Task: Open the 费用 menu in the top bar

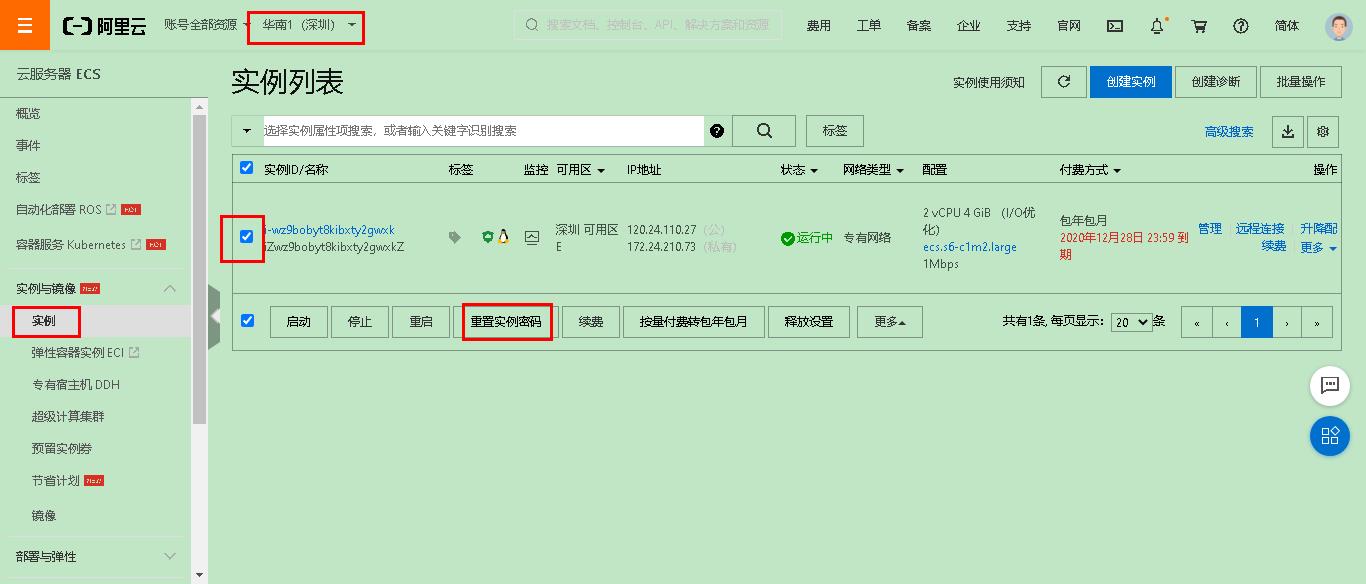Action: 819,25
